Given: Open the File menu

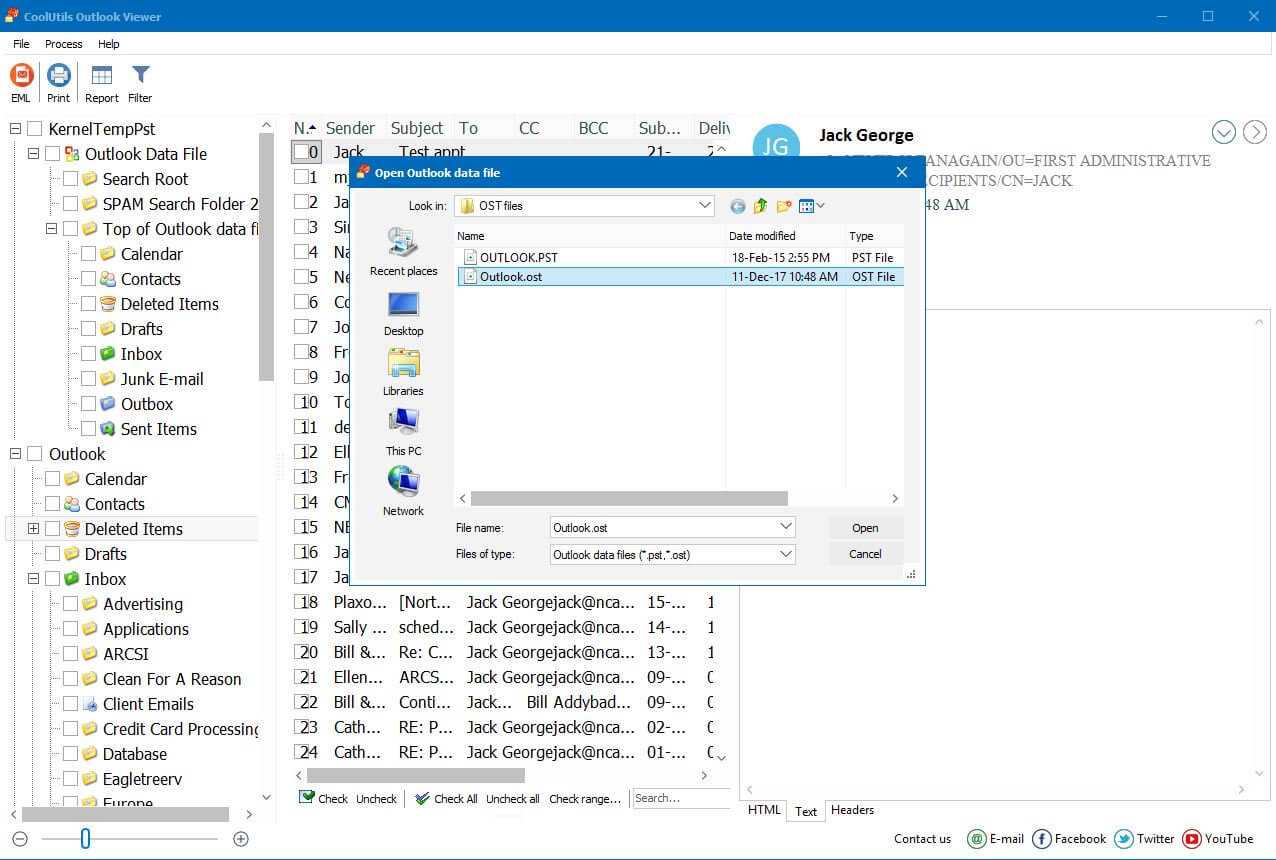Looking at the screenshot, I should [21, 44].
